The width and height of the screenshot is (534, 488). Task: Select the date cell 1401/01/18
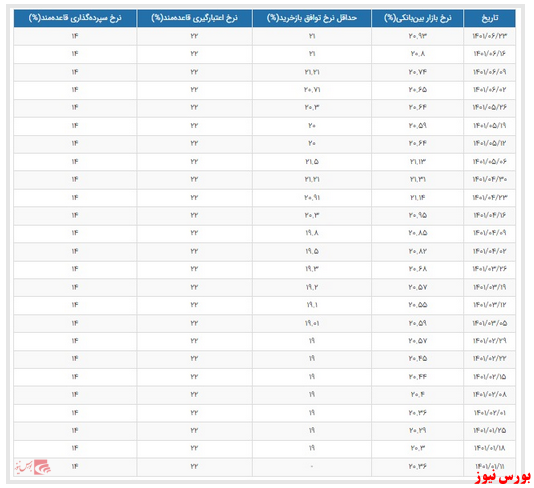coord(489,448)
